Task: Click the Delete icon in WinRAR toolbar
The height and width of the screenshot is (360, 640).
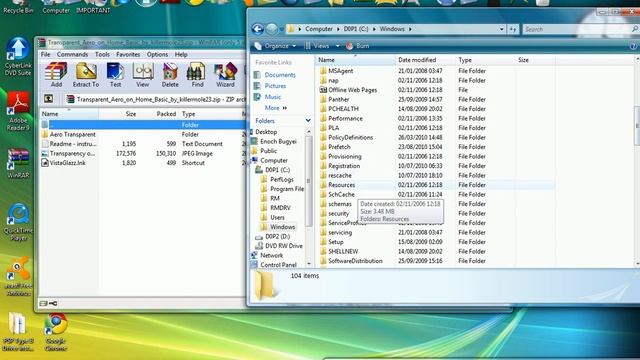Action: pos(170,75)
